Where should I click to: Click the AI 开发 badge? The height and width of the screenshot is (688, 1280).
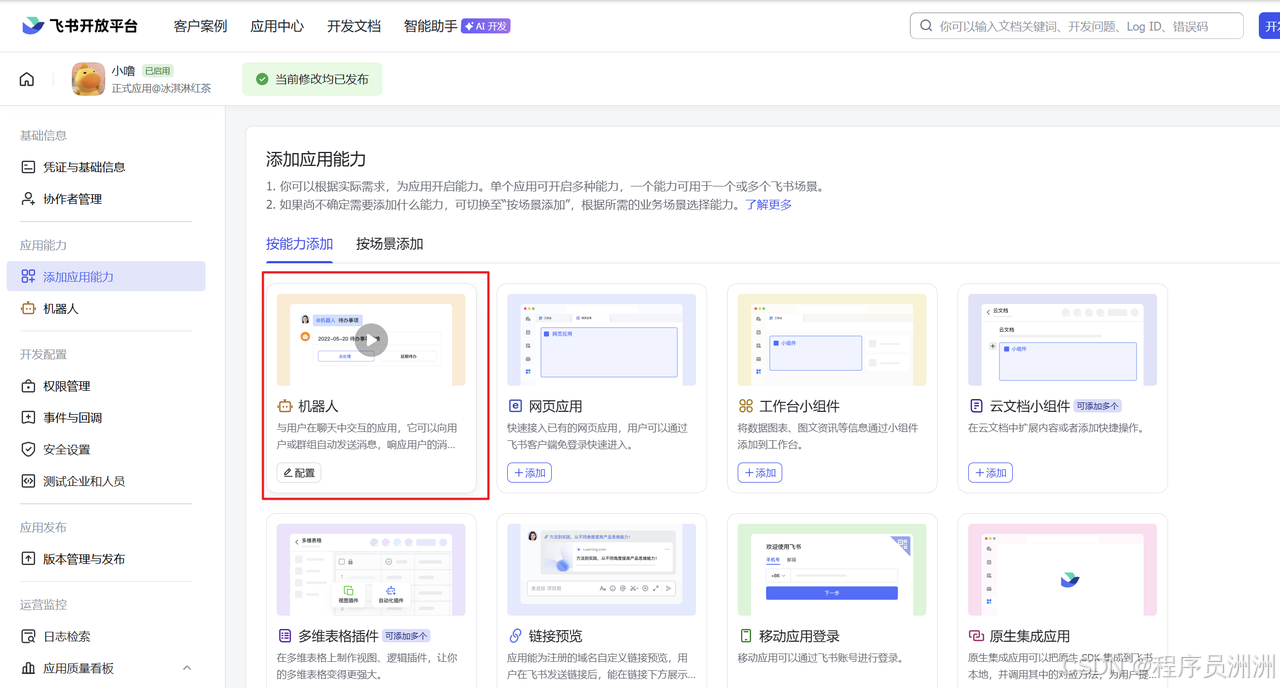coord(486,26)
